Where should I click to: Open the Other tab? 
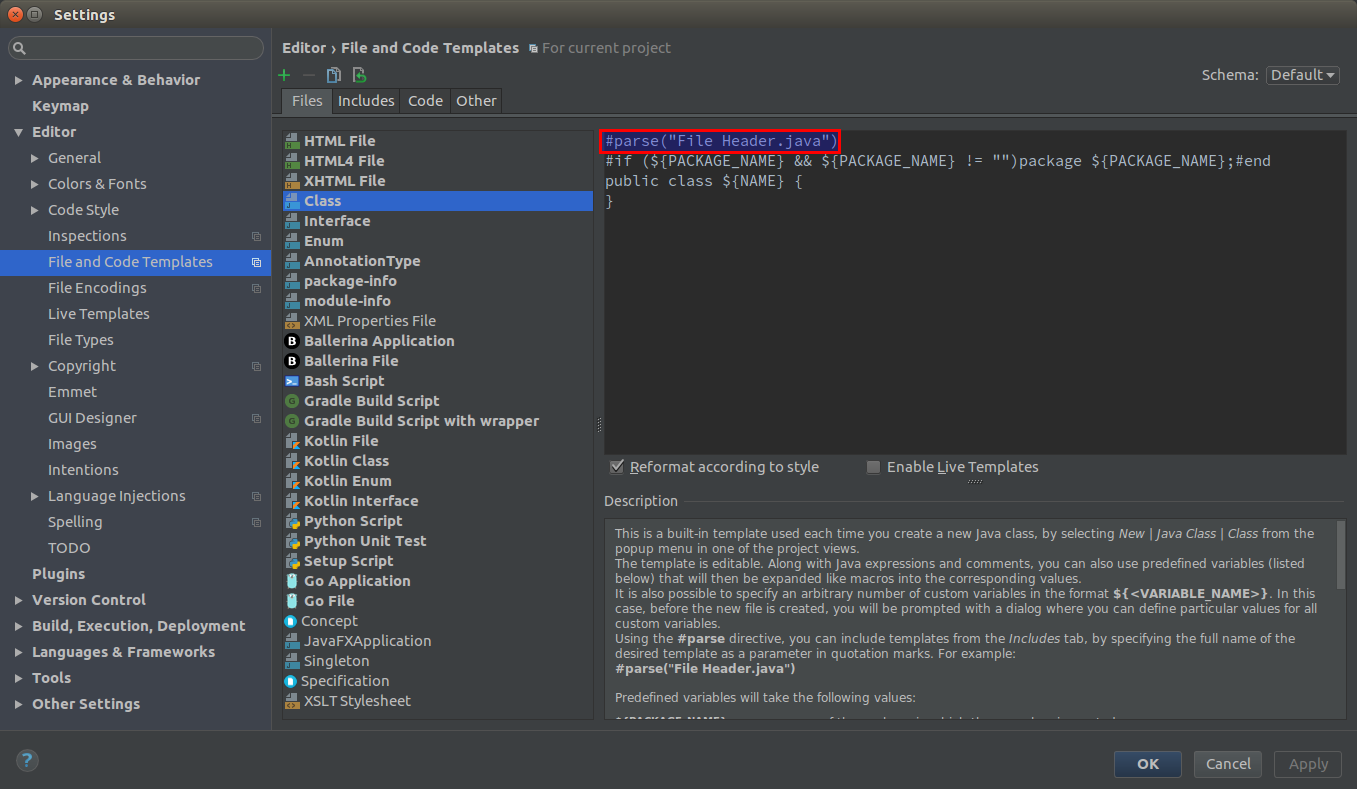476,100
